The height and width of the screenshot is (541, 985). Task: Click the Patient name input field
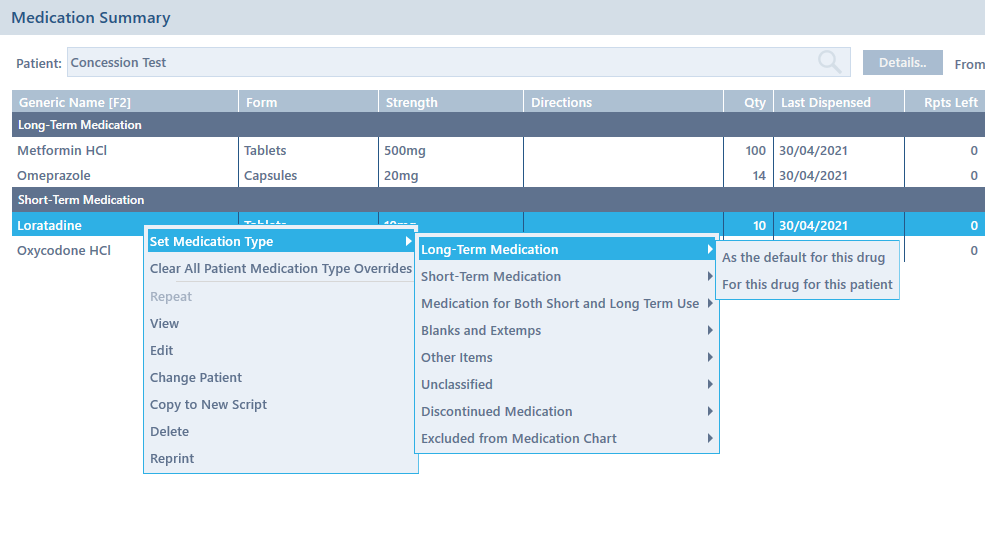pyautogui.click(x=440, y=62)
